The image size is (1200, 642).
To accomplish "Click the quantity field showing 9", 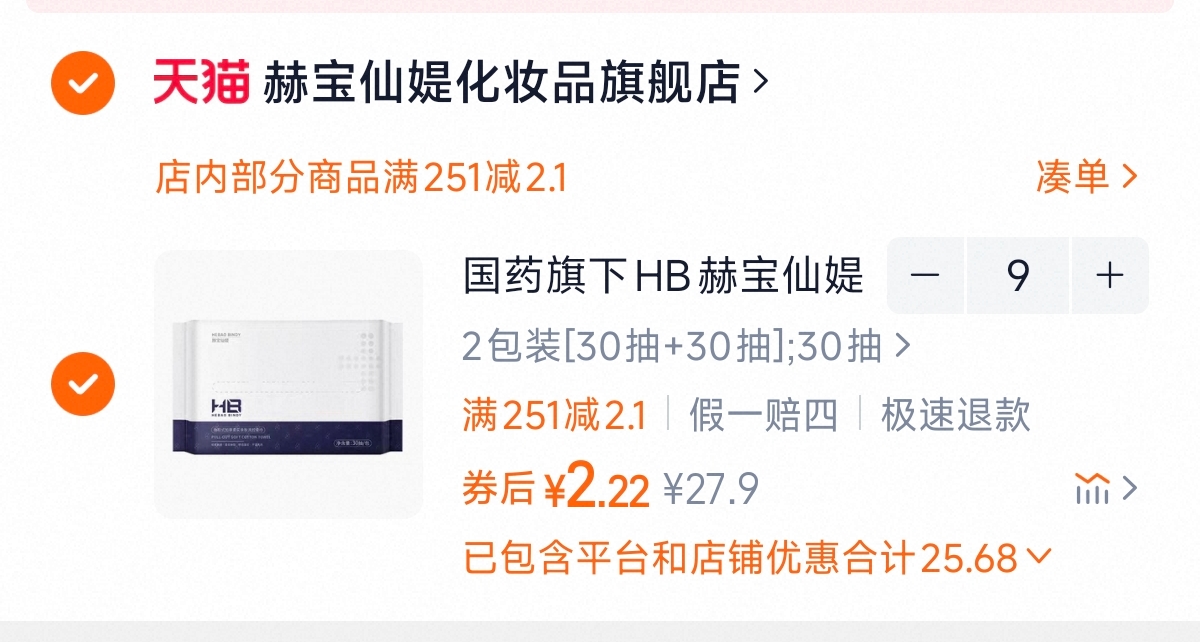I will click(1018, 276).
